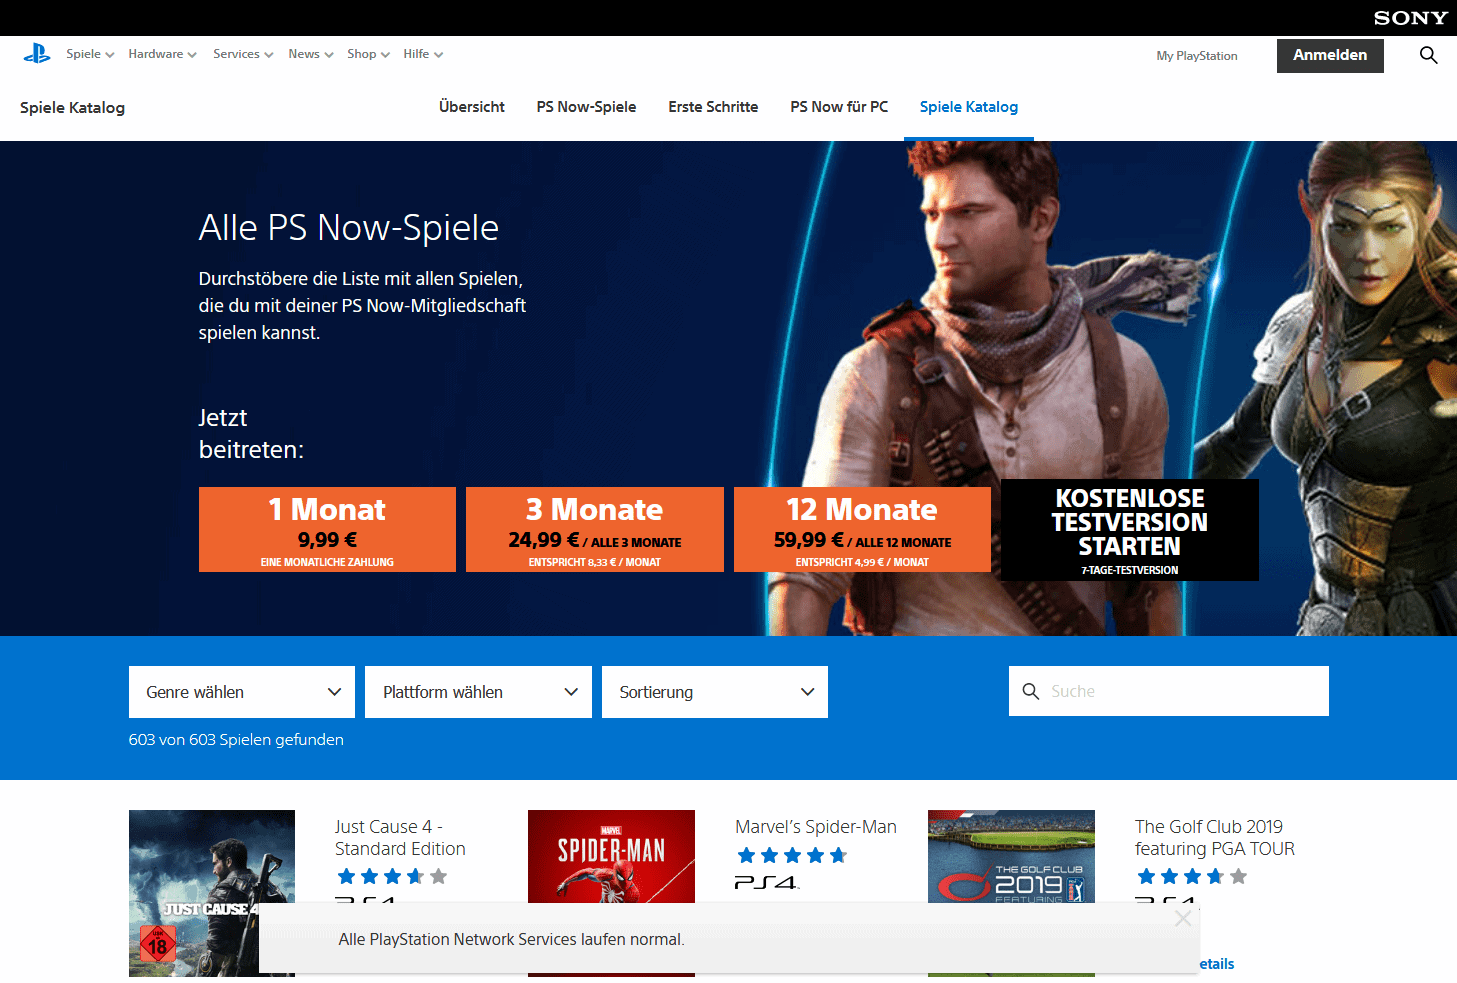Viewport: 1457px width, 983px height.
Task: Expand the Shop menu
Action: pyautogui.click(x=368, y=54)
